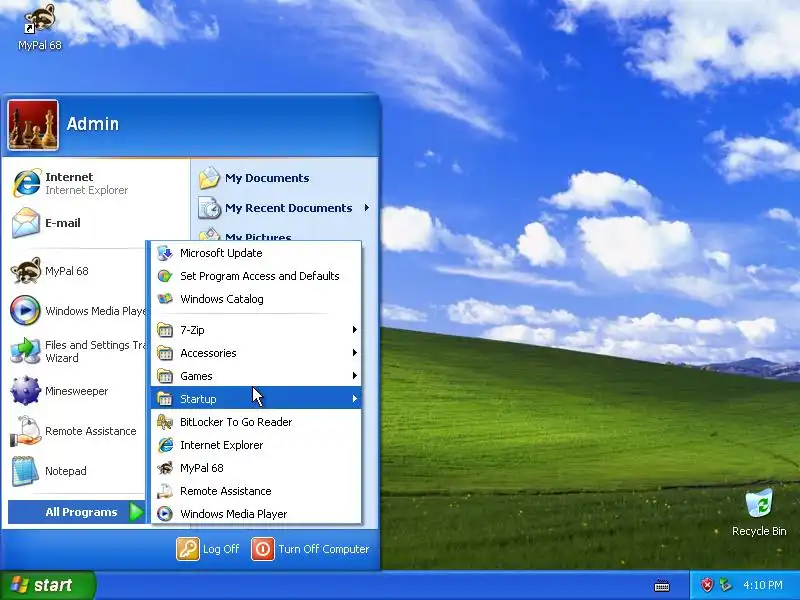The image size is (800, 600).
Task: Select the Windows Catalog label
Action: [222, 299]
